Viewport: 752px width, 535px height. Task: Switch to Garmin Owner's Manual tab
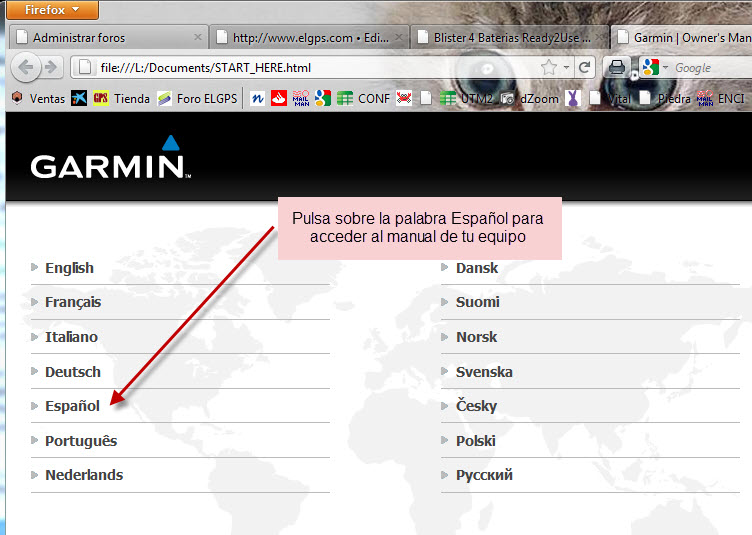(682, 37)
